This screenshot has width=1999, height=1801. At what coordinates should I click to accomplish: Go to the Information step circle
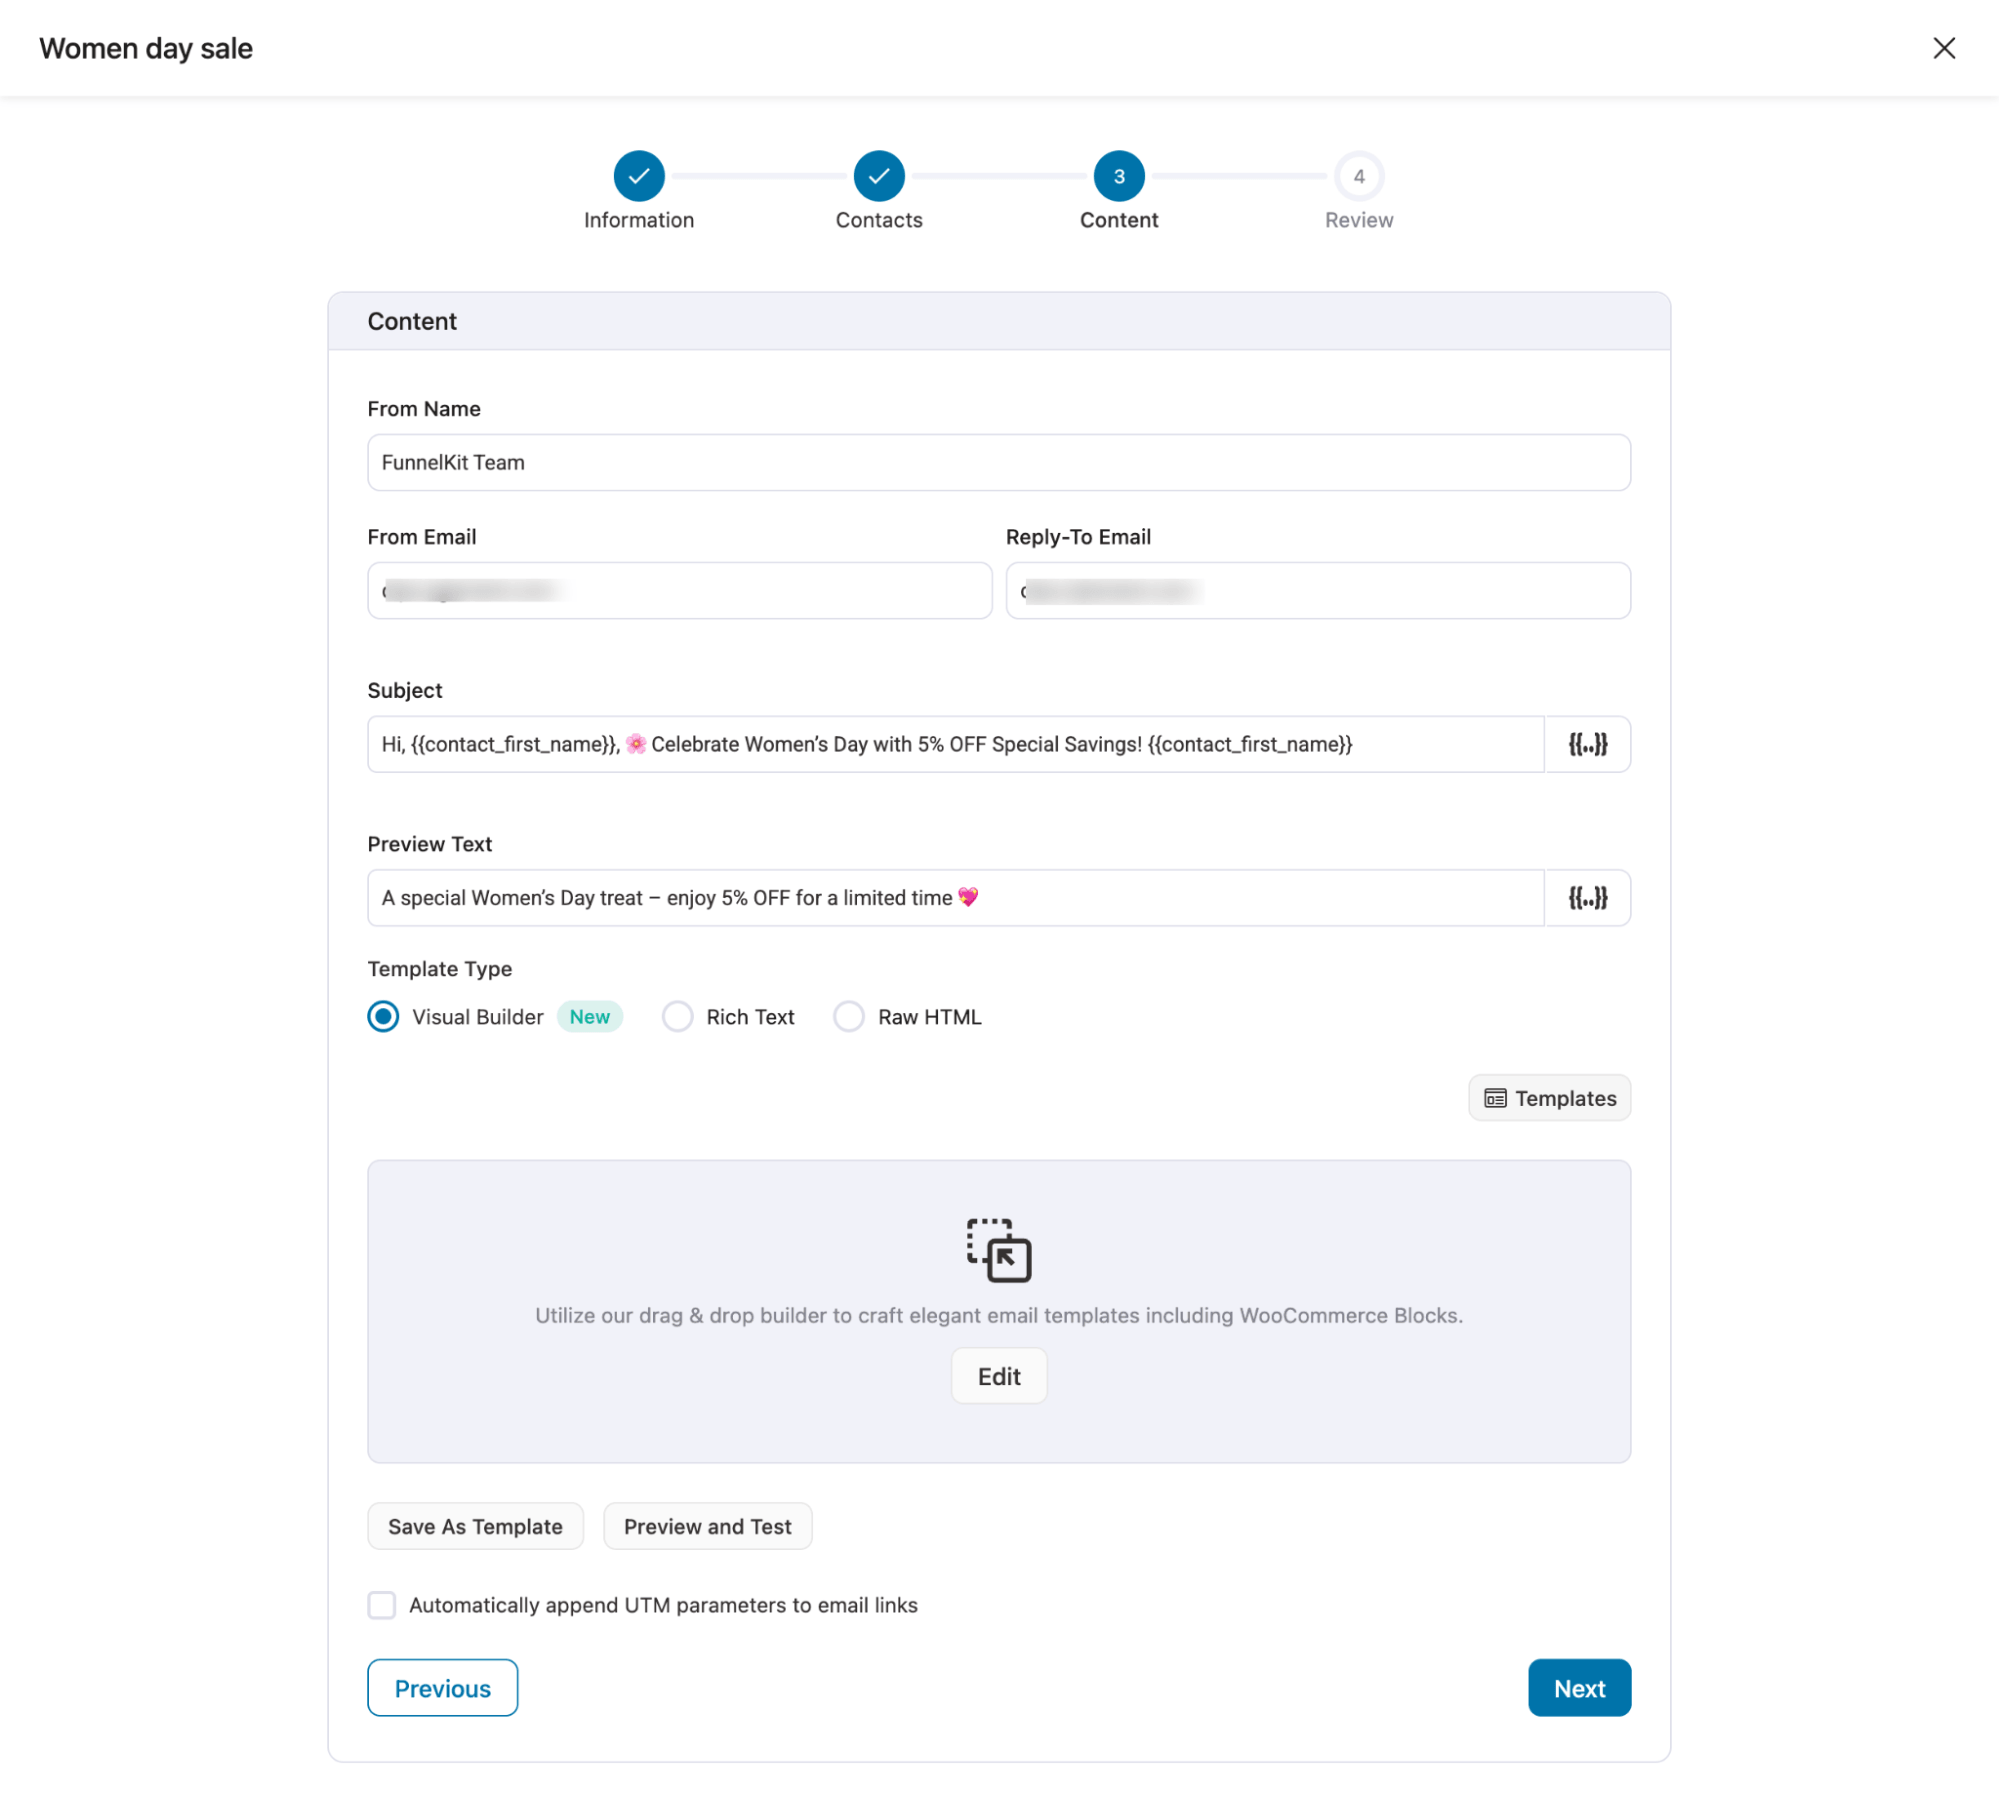pos(639,176)
